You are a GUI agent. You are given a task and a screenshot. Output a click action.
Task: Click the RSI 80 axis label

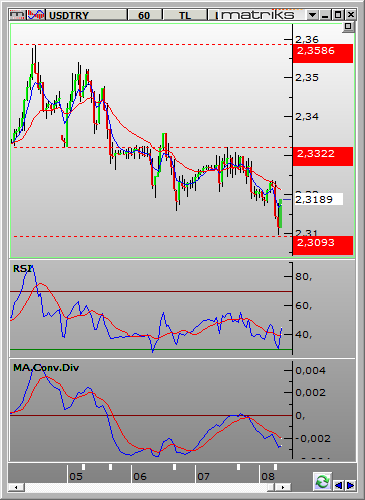[304, 277]
